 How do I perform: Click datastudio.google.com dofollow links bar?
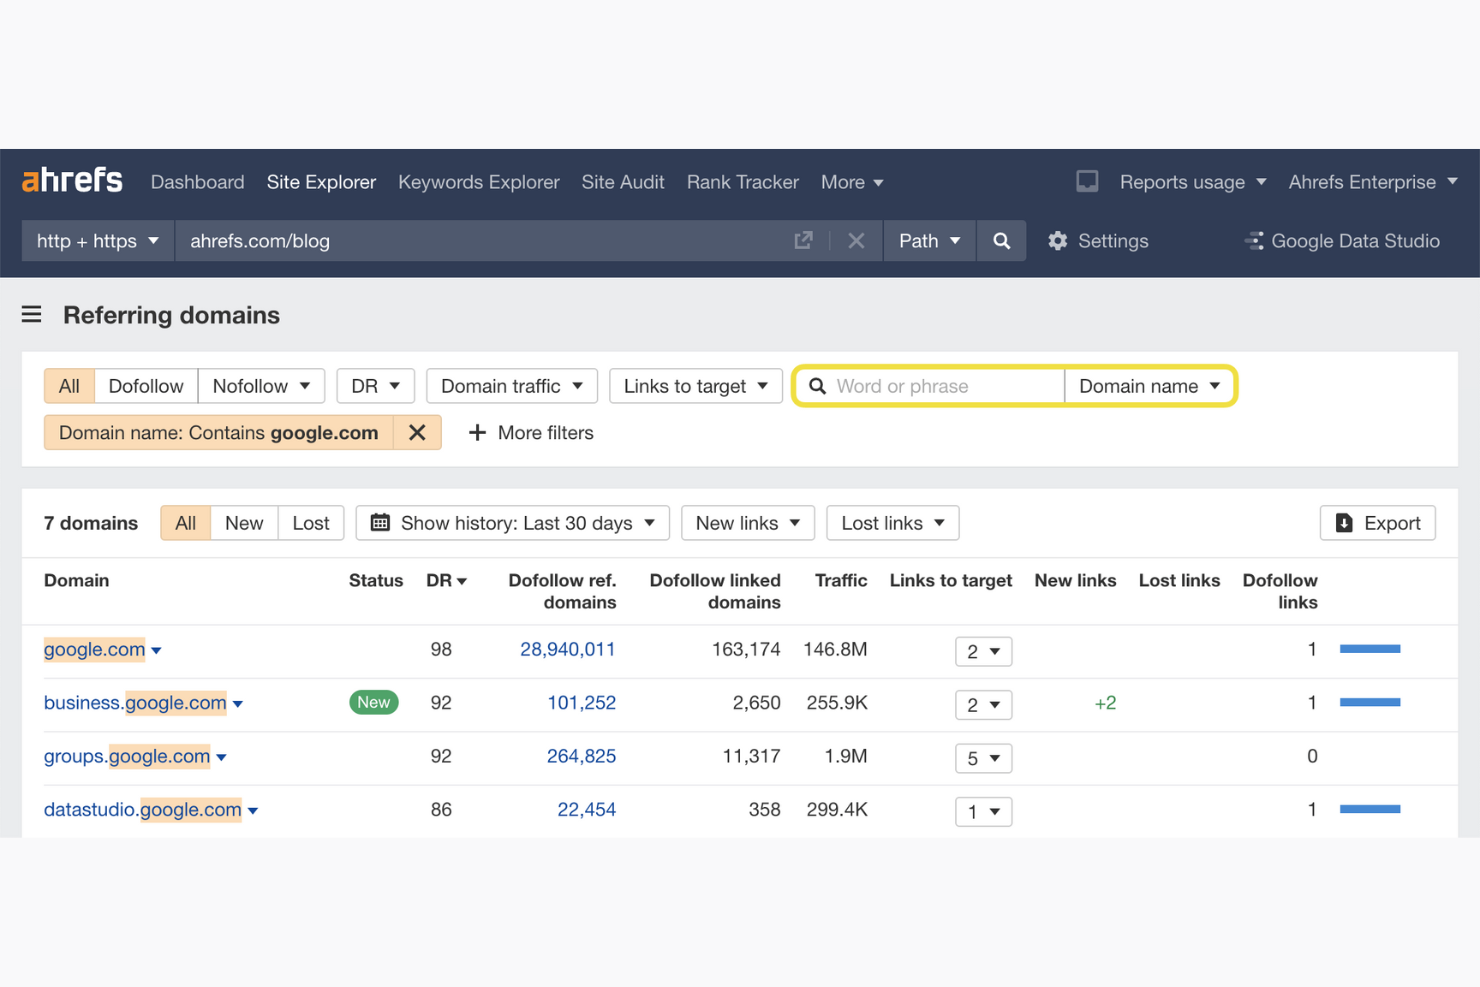point(1370,809)
